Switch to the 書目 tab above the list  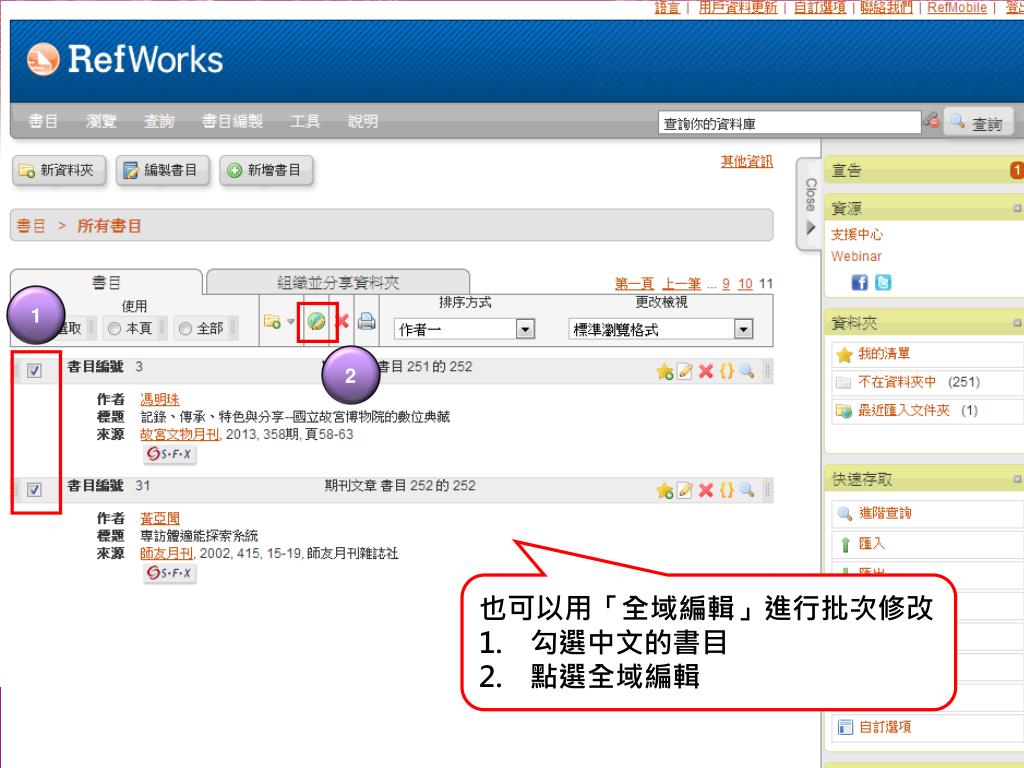[x=106, y=282]
